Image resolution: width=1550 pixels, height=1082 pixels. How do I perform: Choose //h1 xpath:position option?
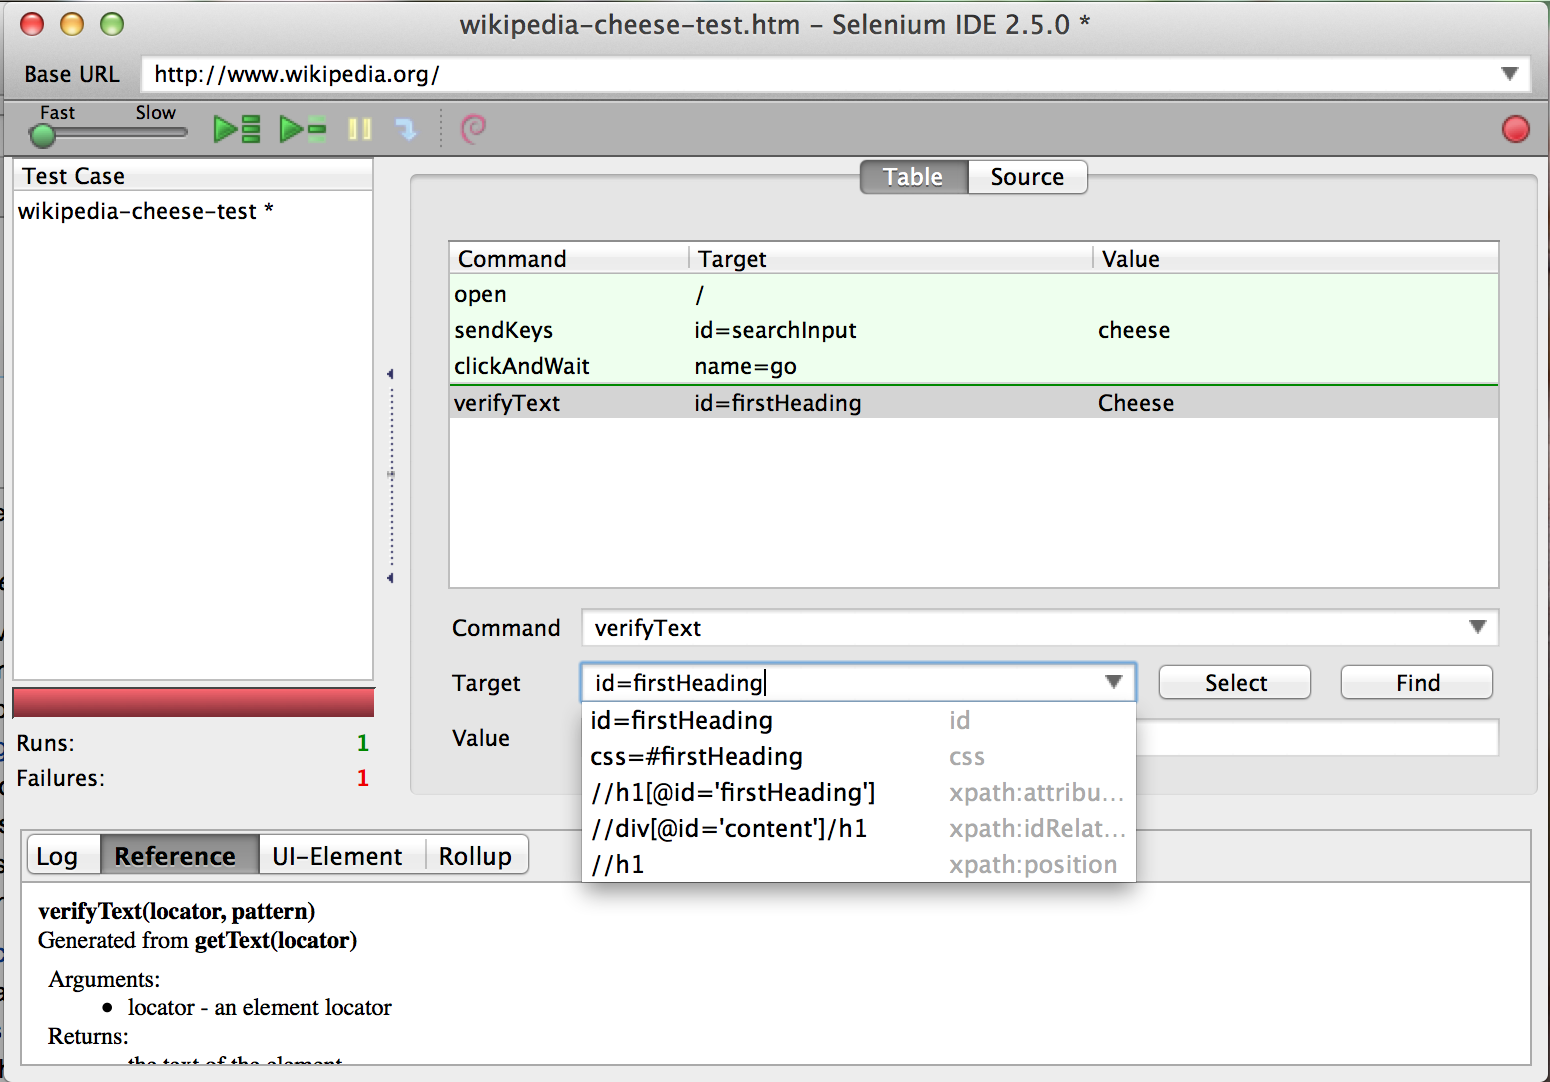859,864
